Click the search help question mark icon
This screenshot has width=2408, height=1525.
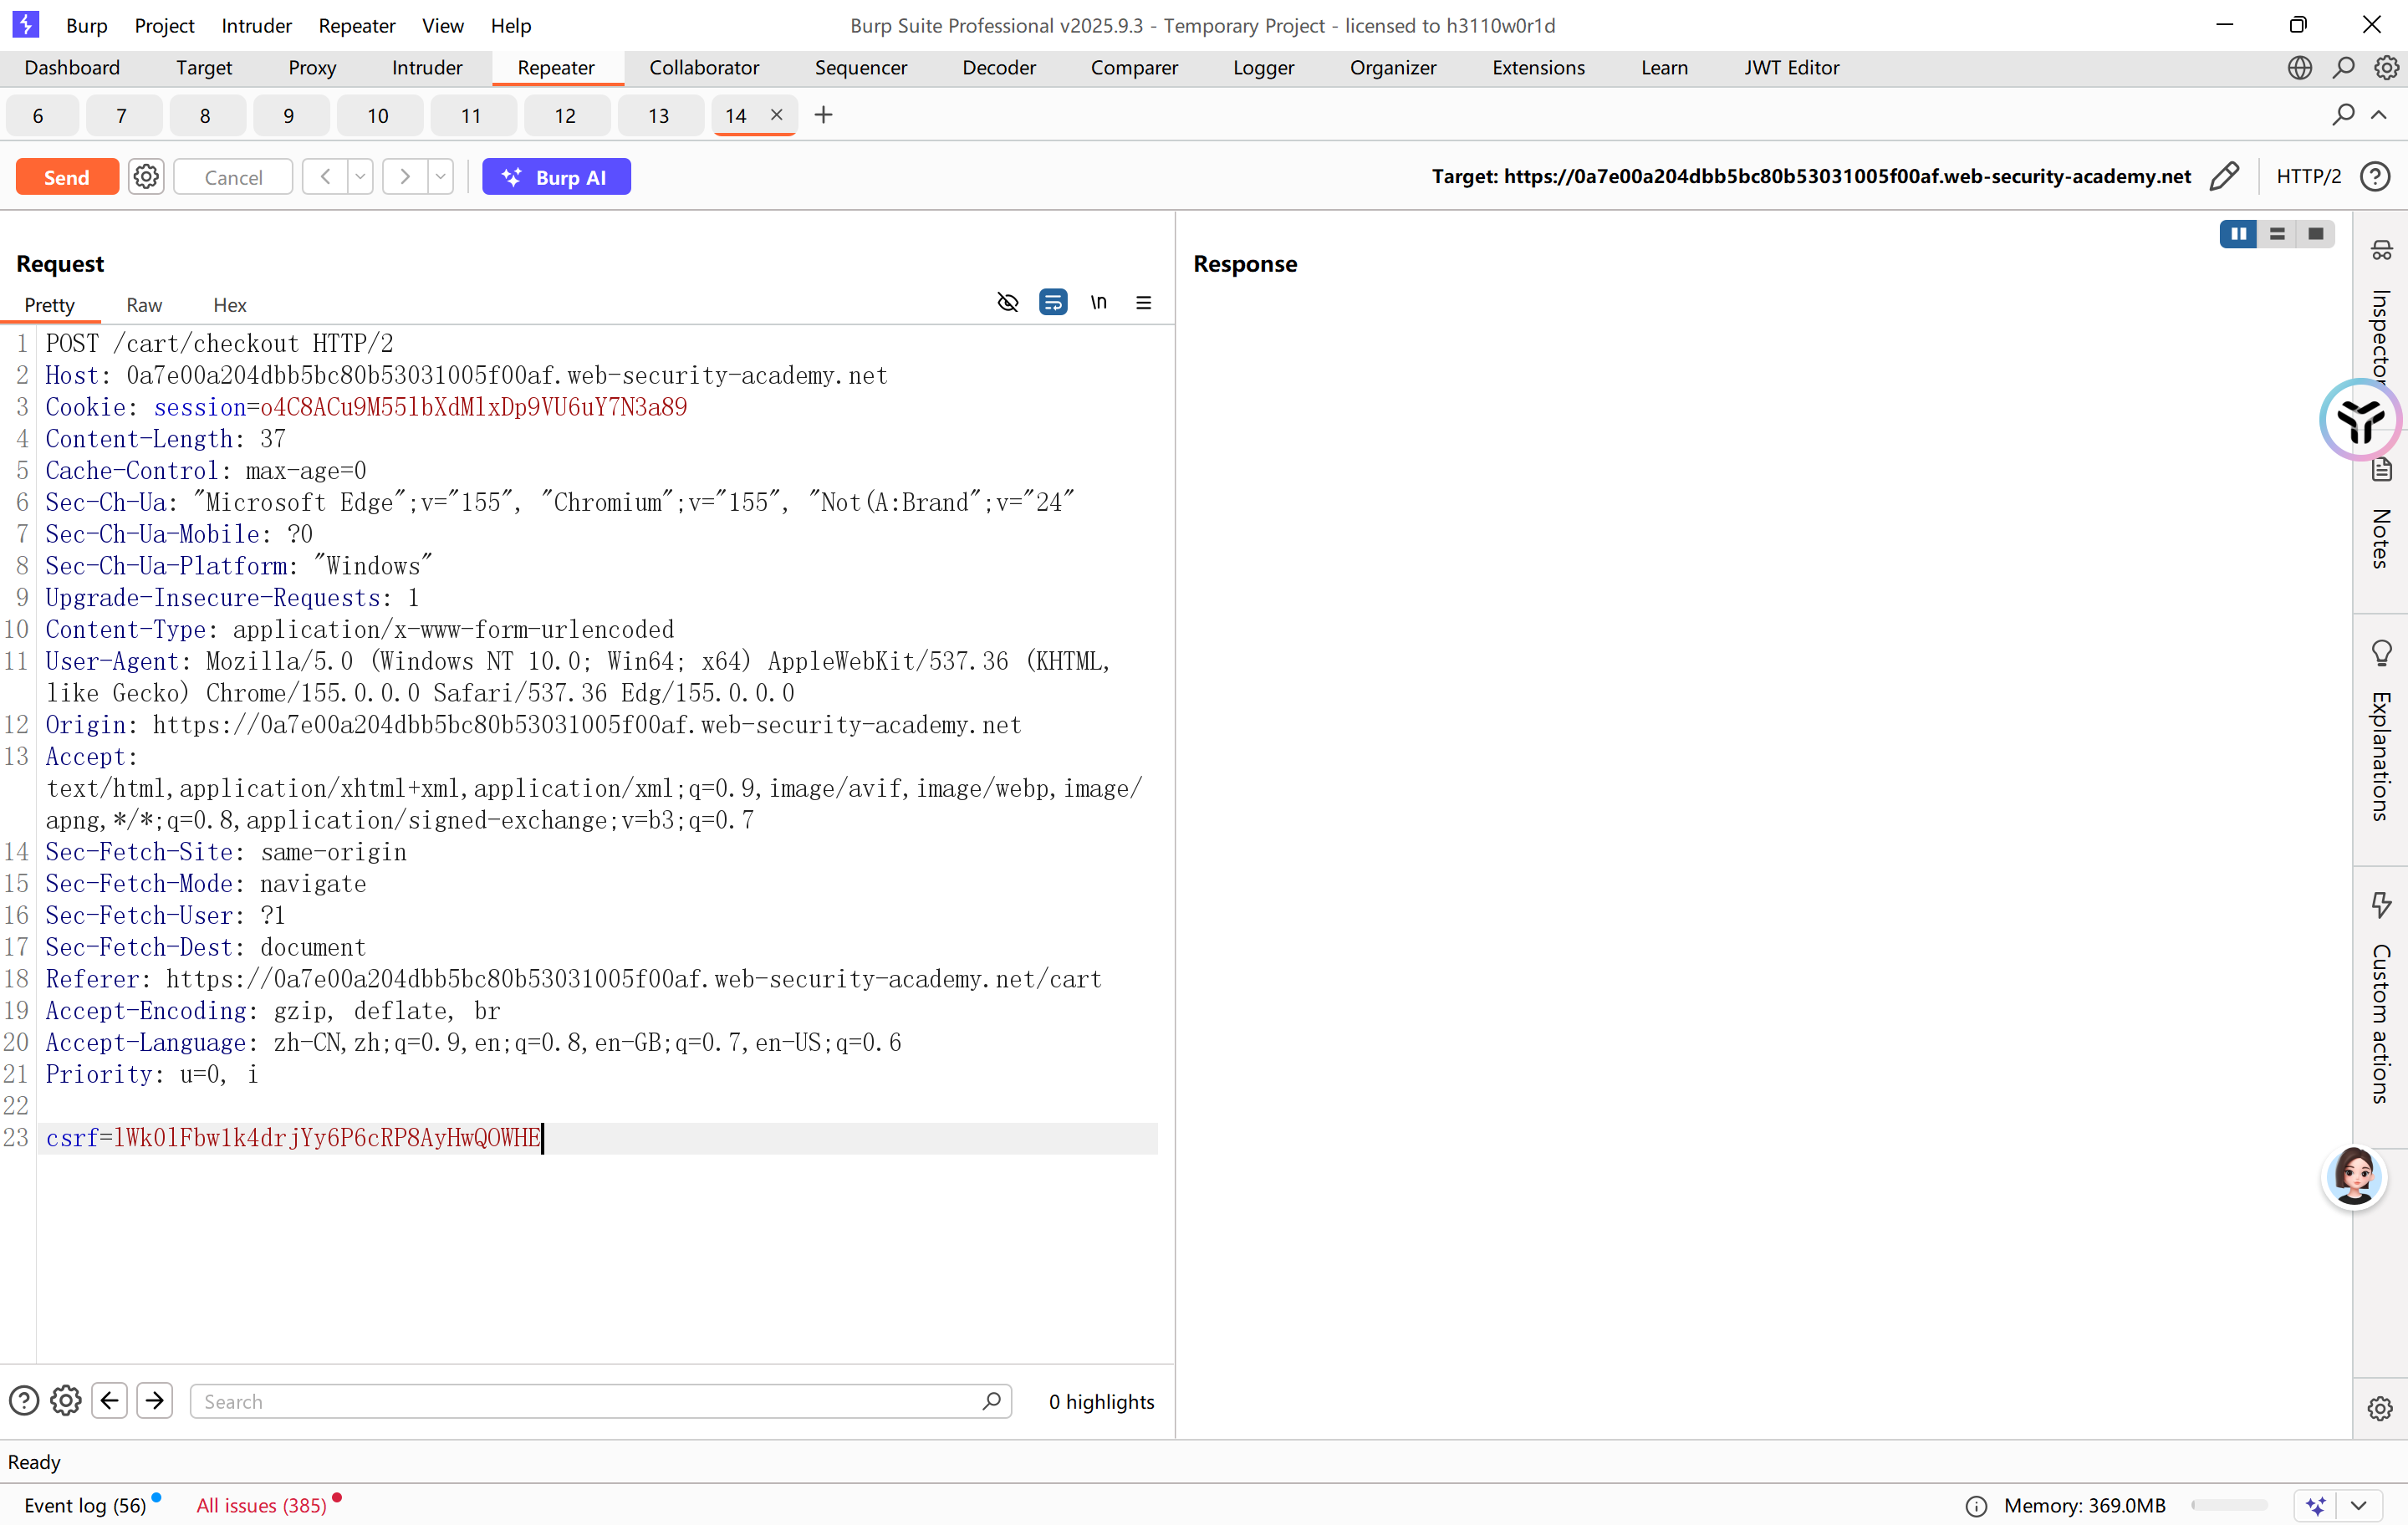click(x=24, y=1401)
